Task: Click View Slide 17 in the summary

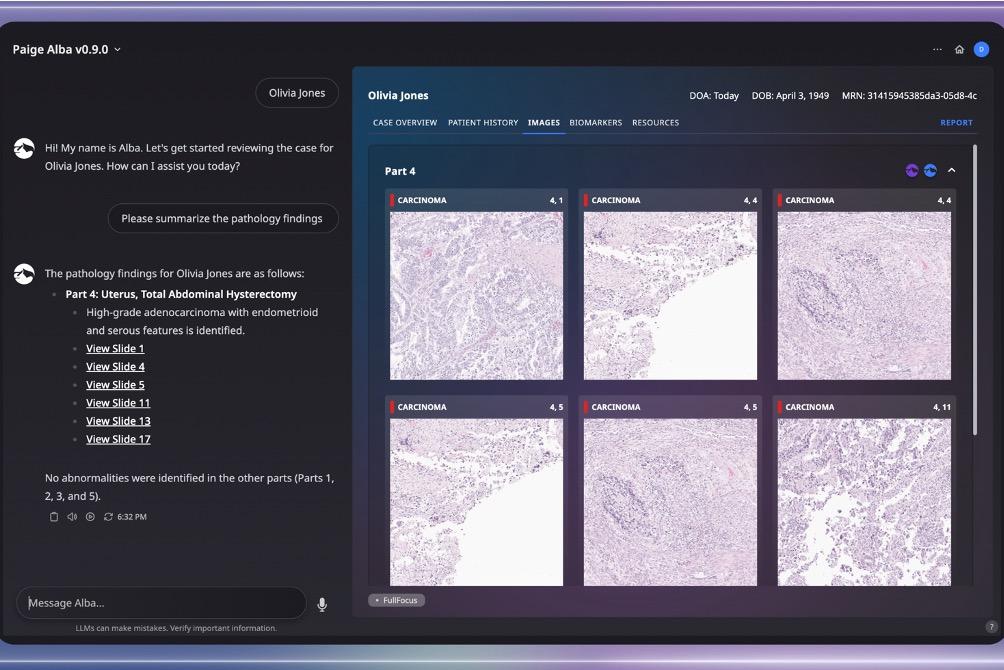Action: click(x=118, y=439)
